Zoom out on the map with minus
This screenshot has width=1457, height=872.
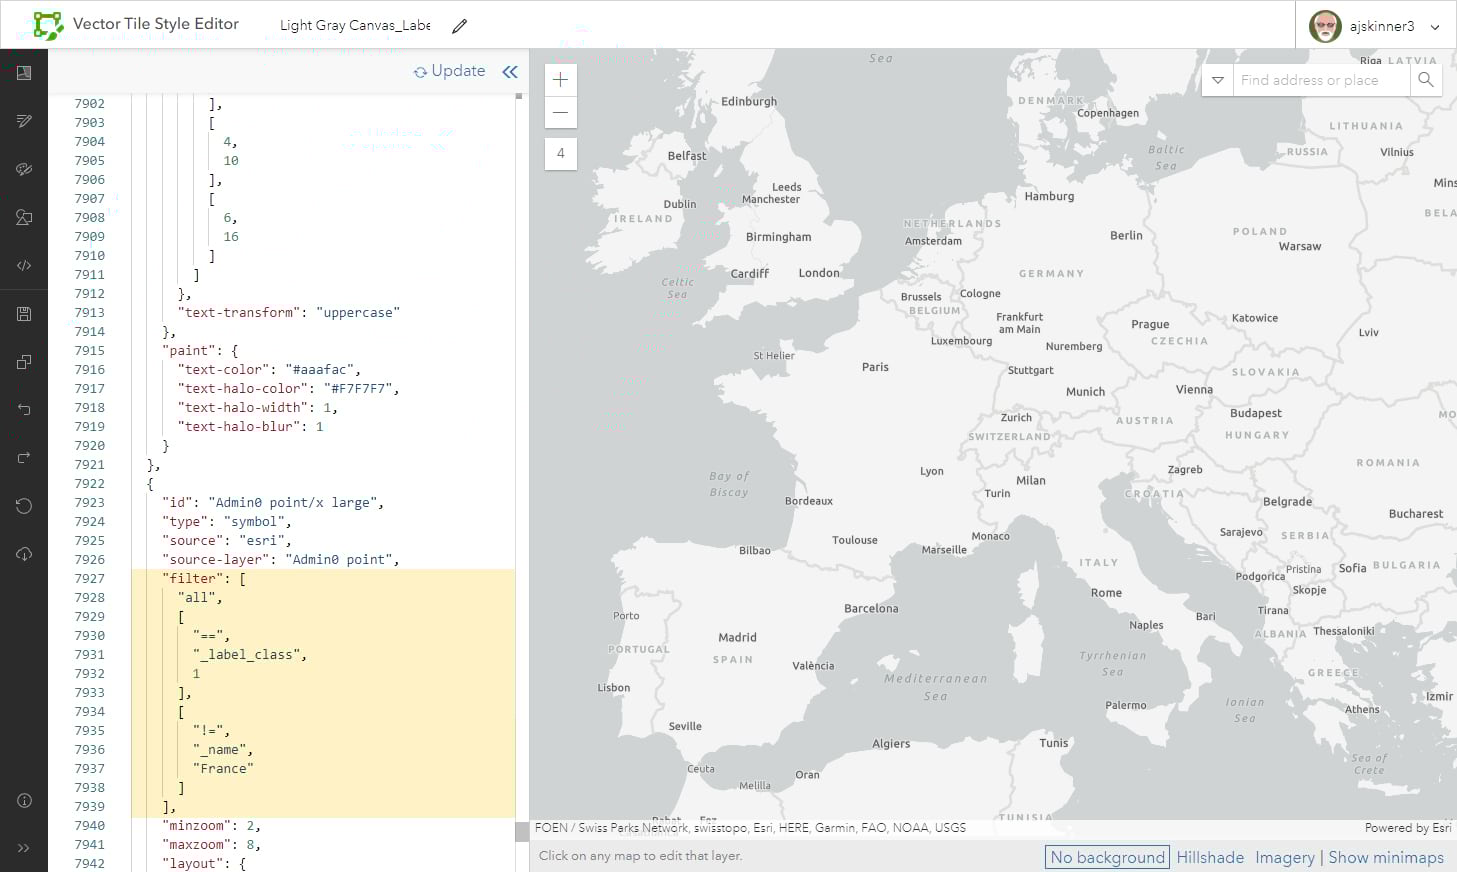(x=560, y=113)
